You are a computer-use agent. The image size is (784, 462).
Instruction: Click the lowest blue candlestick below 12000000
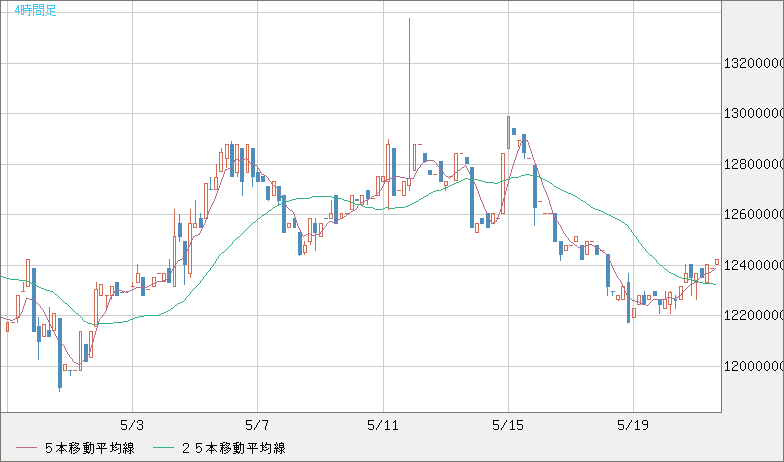click(x=60, y=353)
